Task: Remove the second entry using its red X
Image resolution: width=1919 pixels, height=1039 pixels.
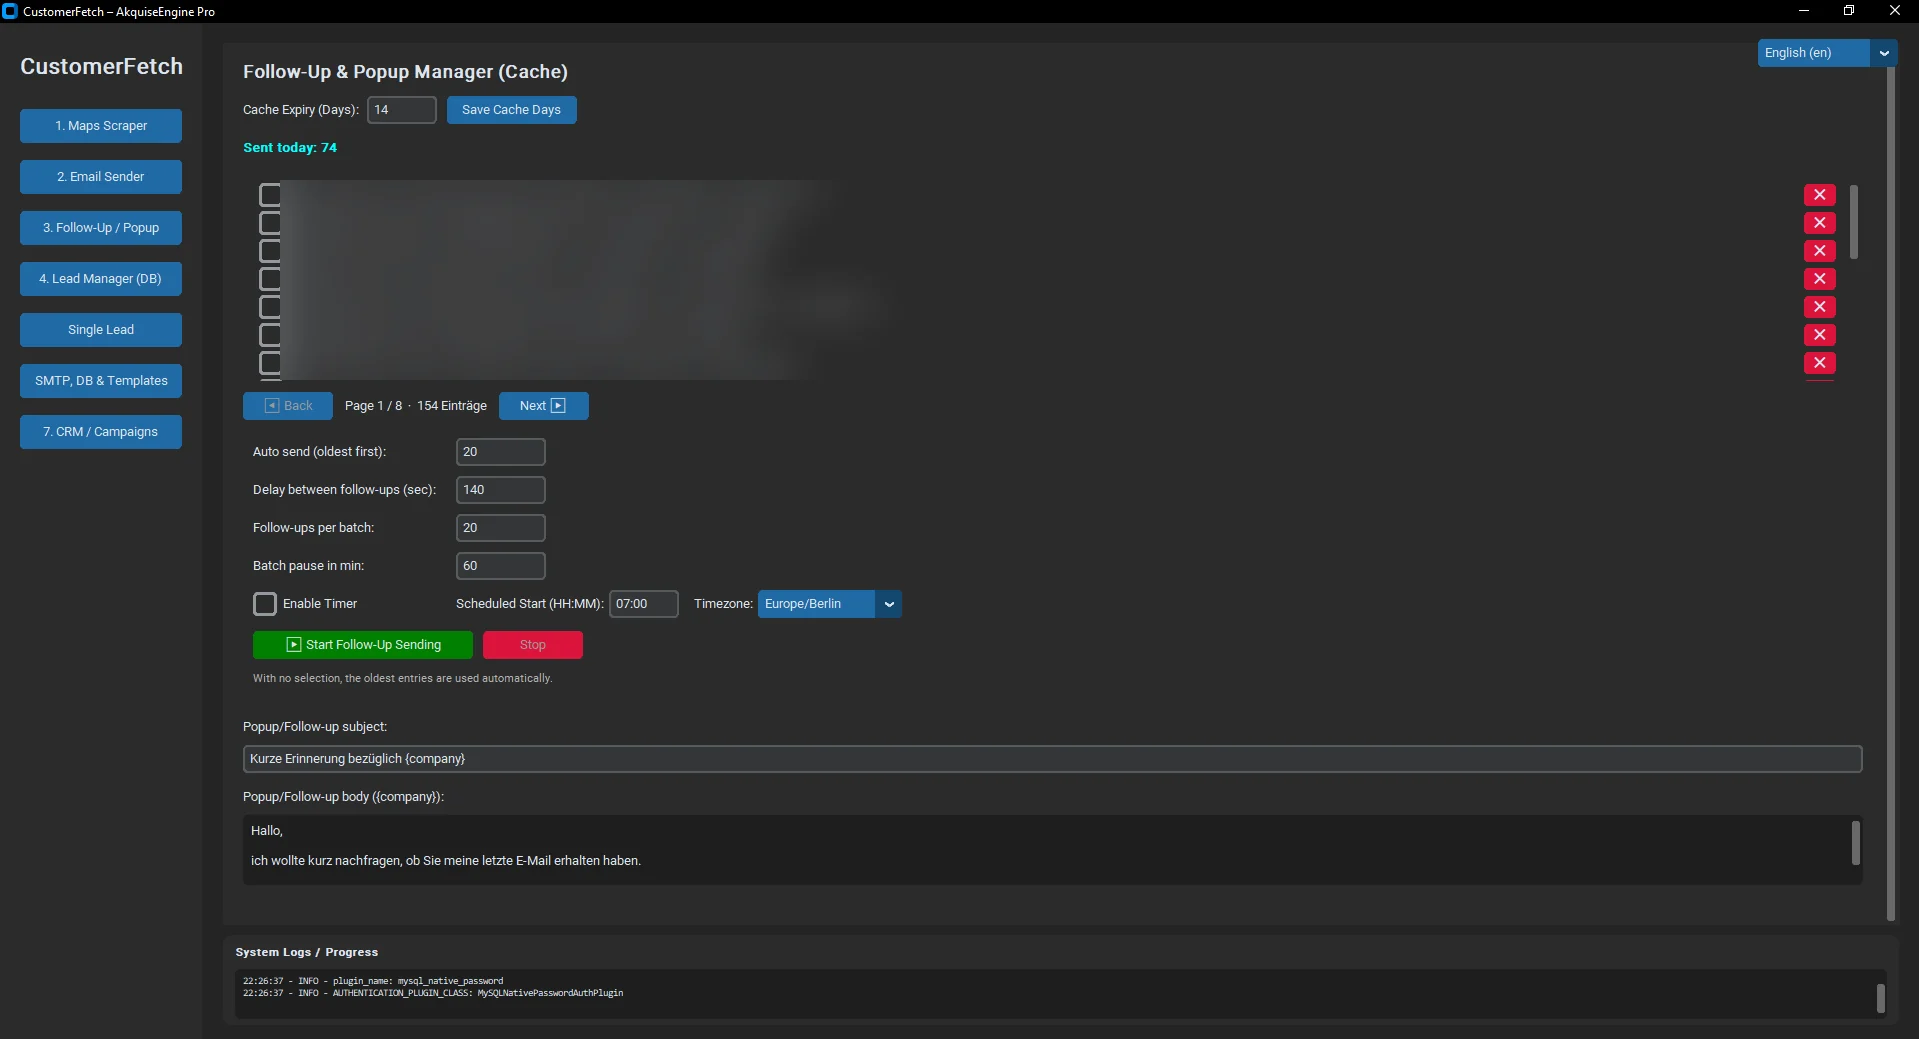Action: coord(1819,223)
